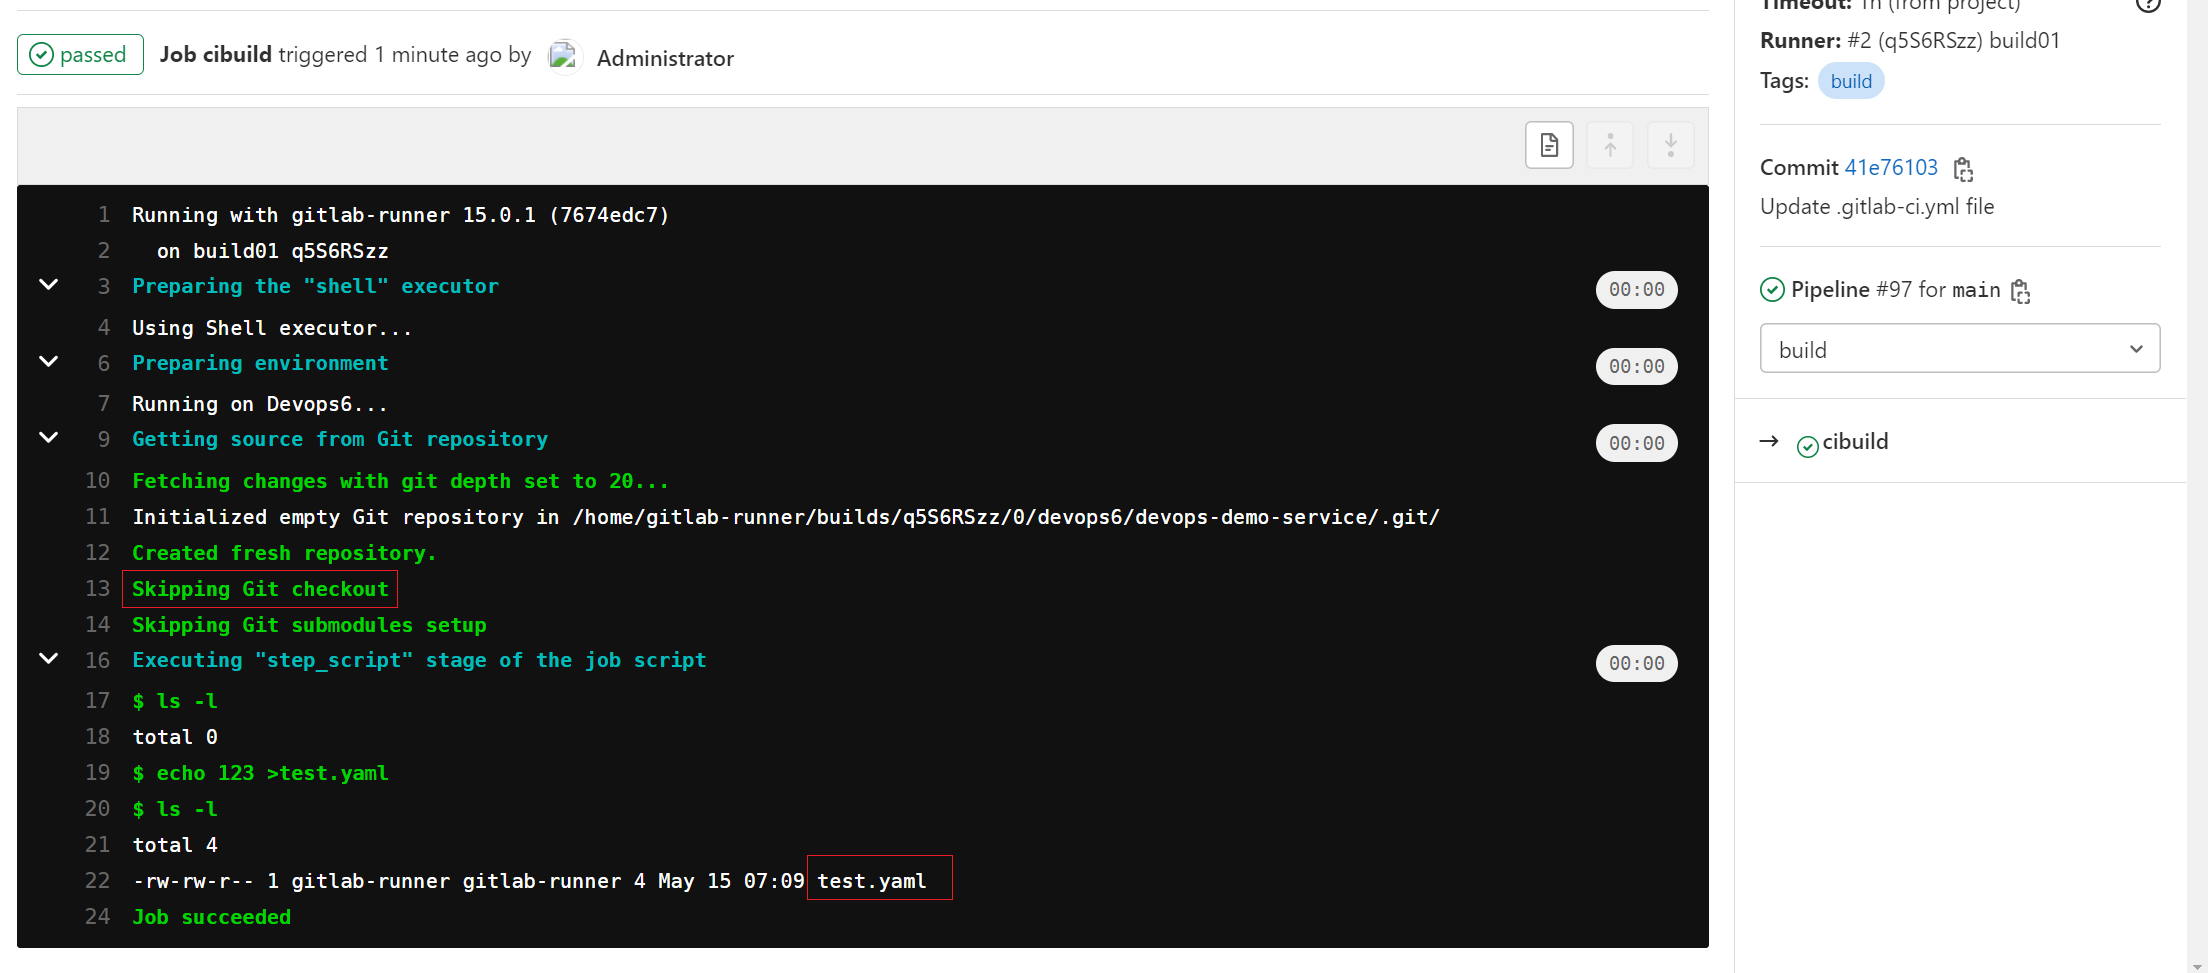The width and height of the screenshot is (2208, 973).
Task: Open pipeline #97 link
Action: coord(1894,289)
